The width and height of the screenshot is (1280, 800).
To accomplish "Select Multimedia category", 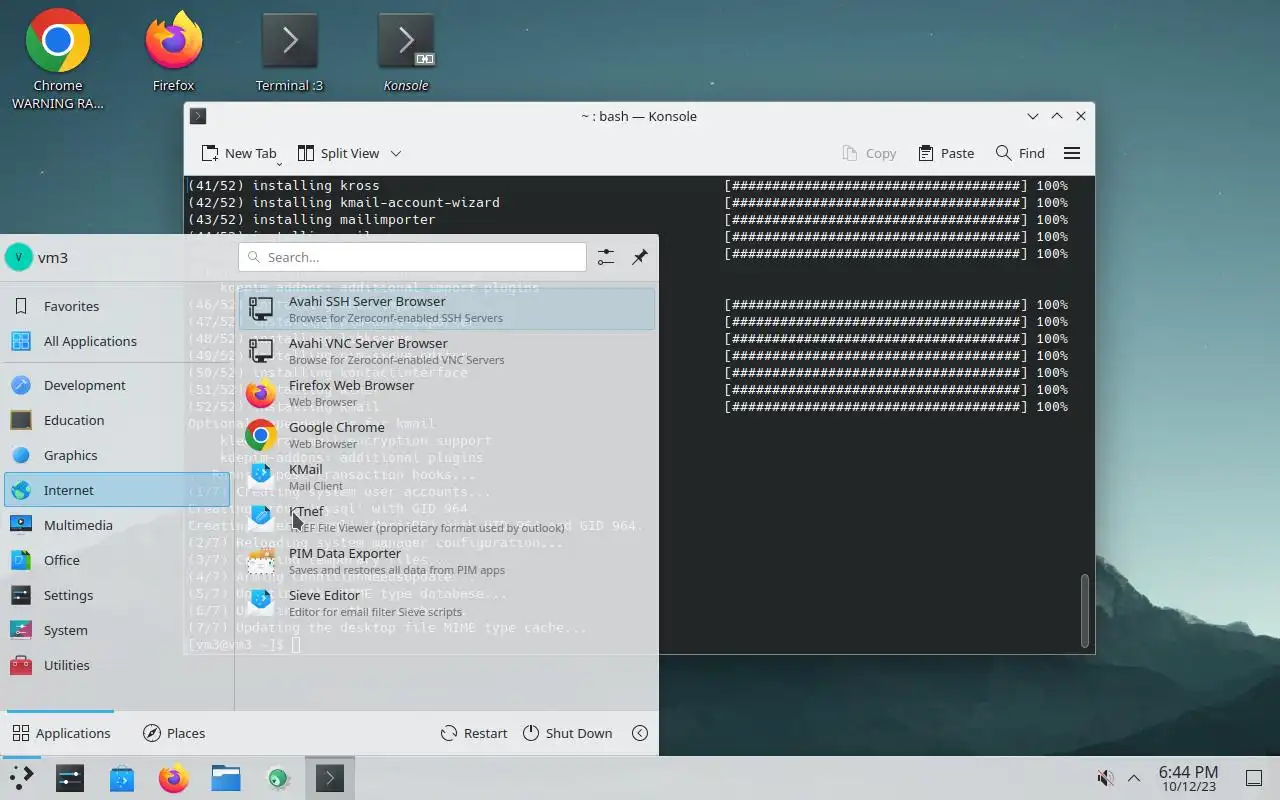I will [117, 525].
